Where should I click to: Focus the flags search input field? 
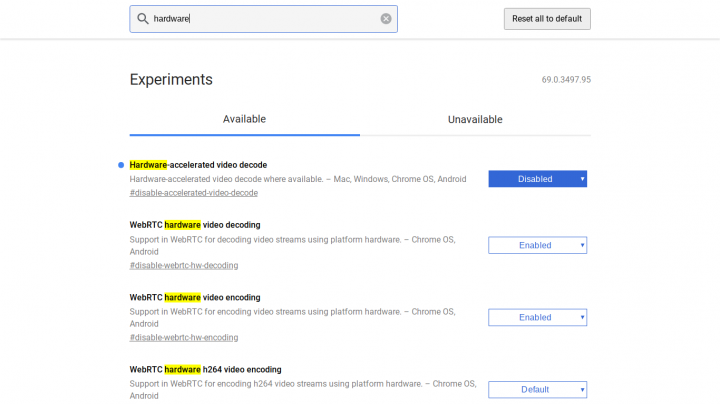tap(264, 19)
